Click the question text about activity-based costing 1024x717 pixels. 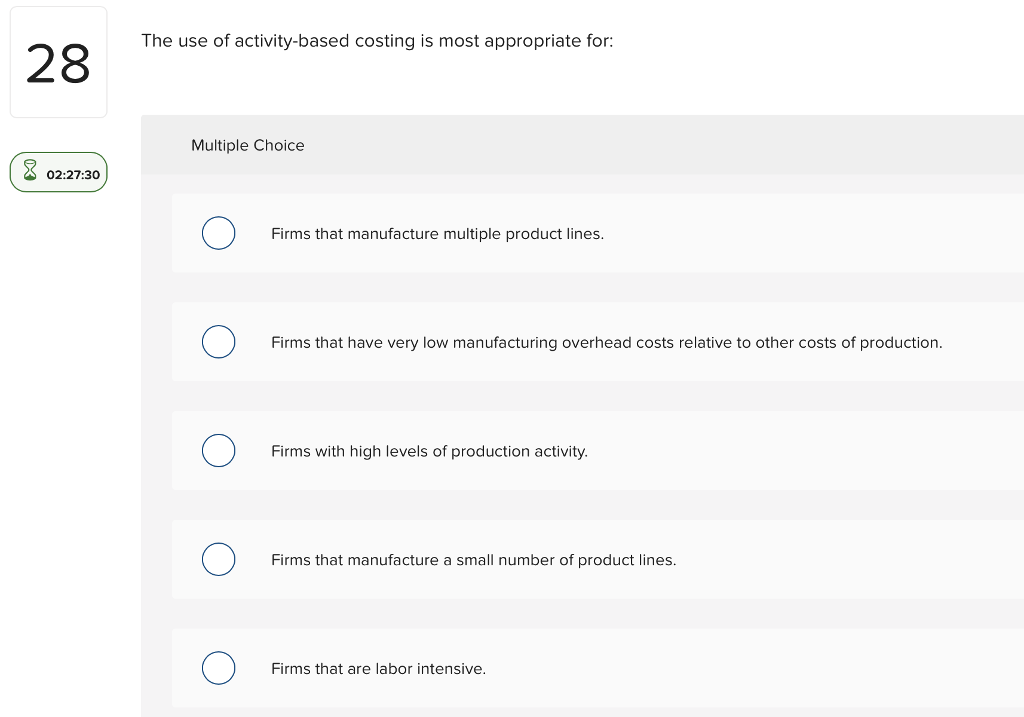377,41
